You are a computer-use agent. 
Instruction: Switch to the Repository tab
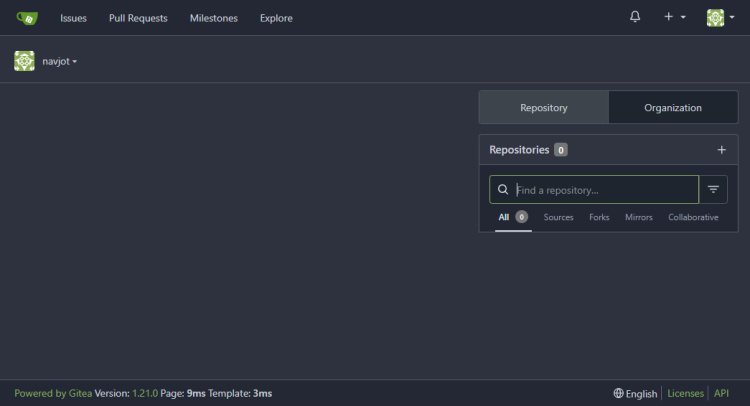coord(544,107)
